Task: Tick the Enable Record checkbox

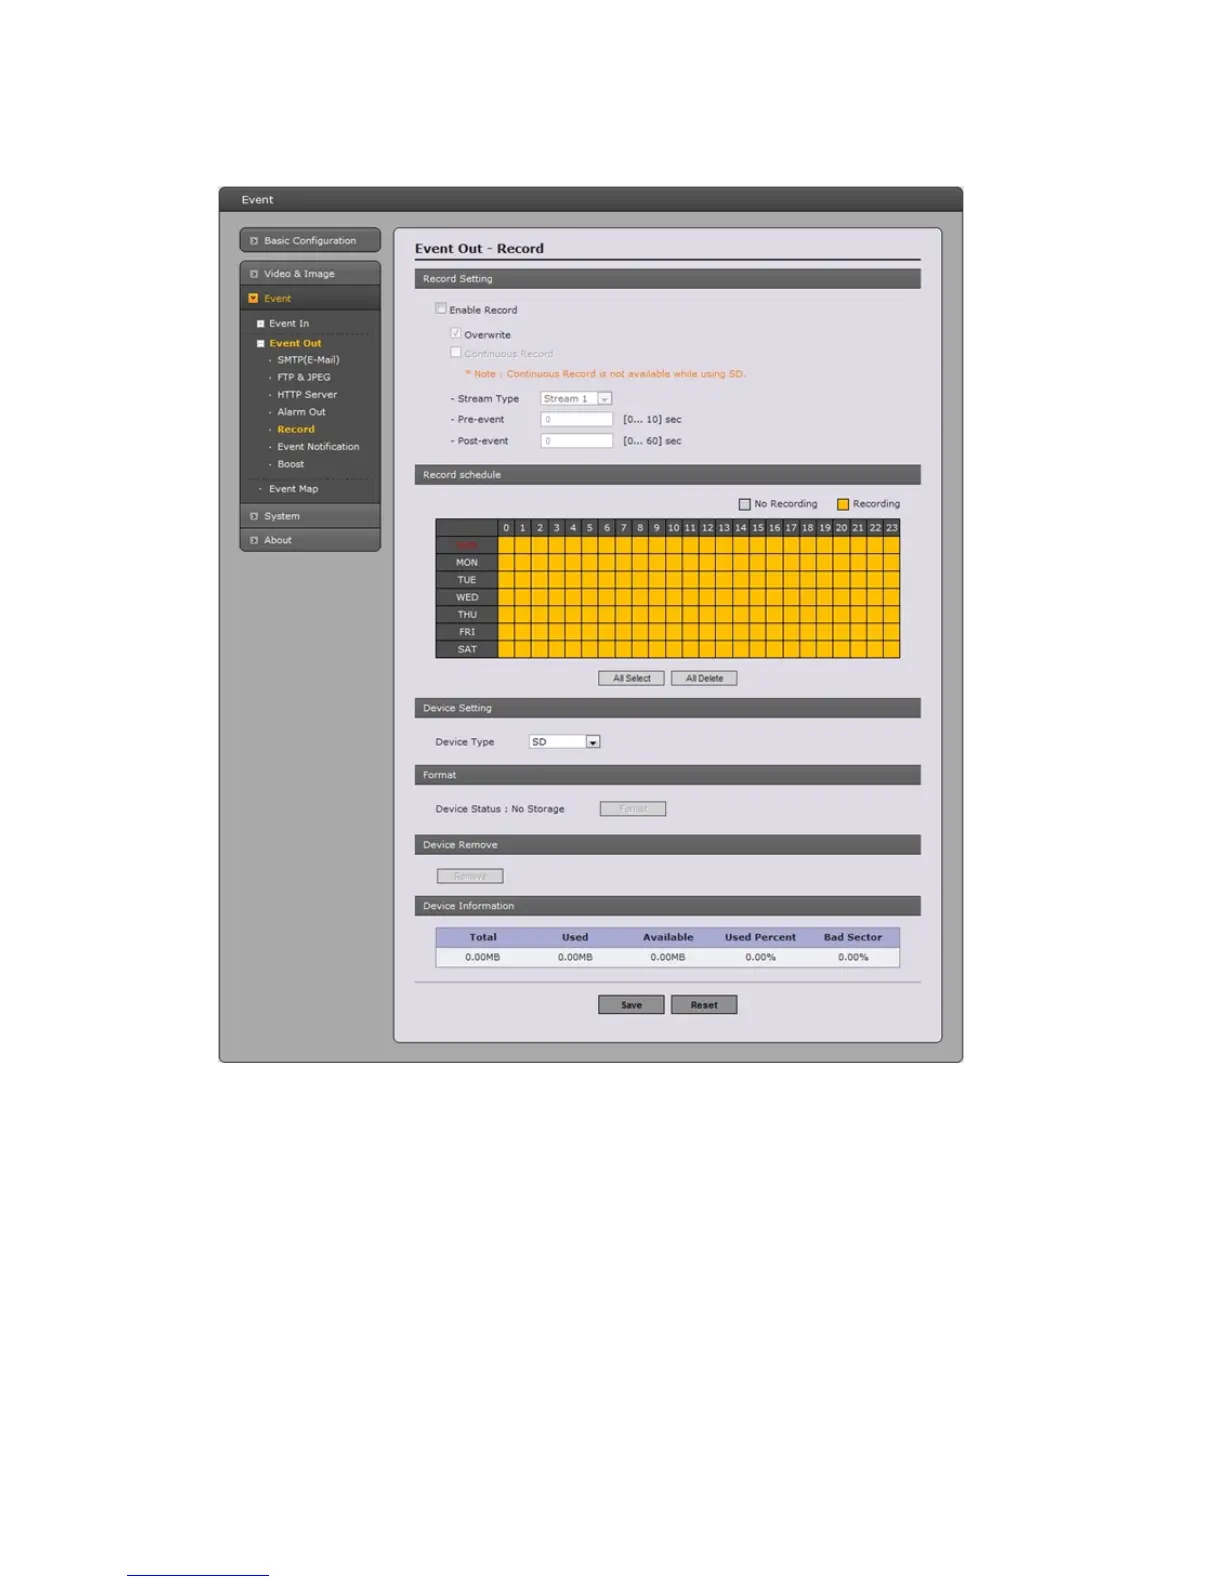Action: pyautogui.click(x=441, y=309)
